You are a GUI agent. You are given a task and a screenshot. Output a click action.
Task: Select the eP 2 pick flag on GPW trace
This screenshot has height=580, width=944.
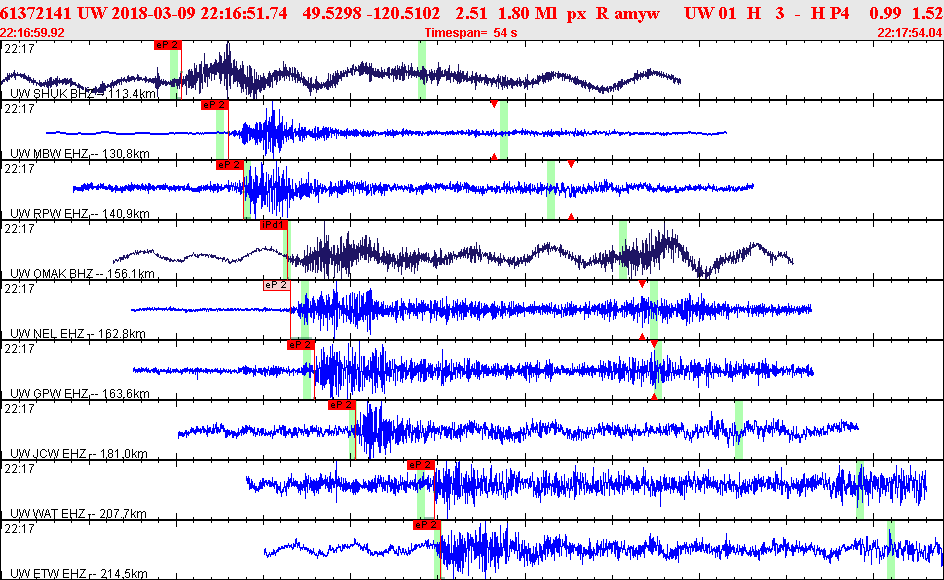(x=300, y=345)
